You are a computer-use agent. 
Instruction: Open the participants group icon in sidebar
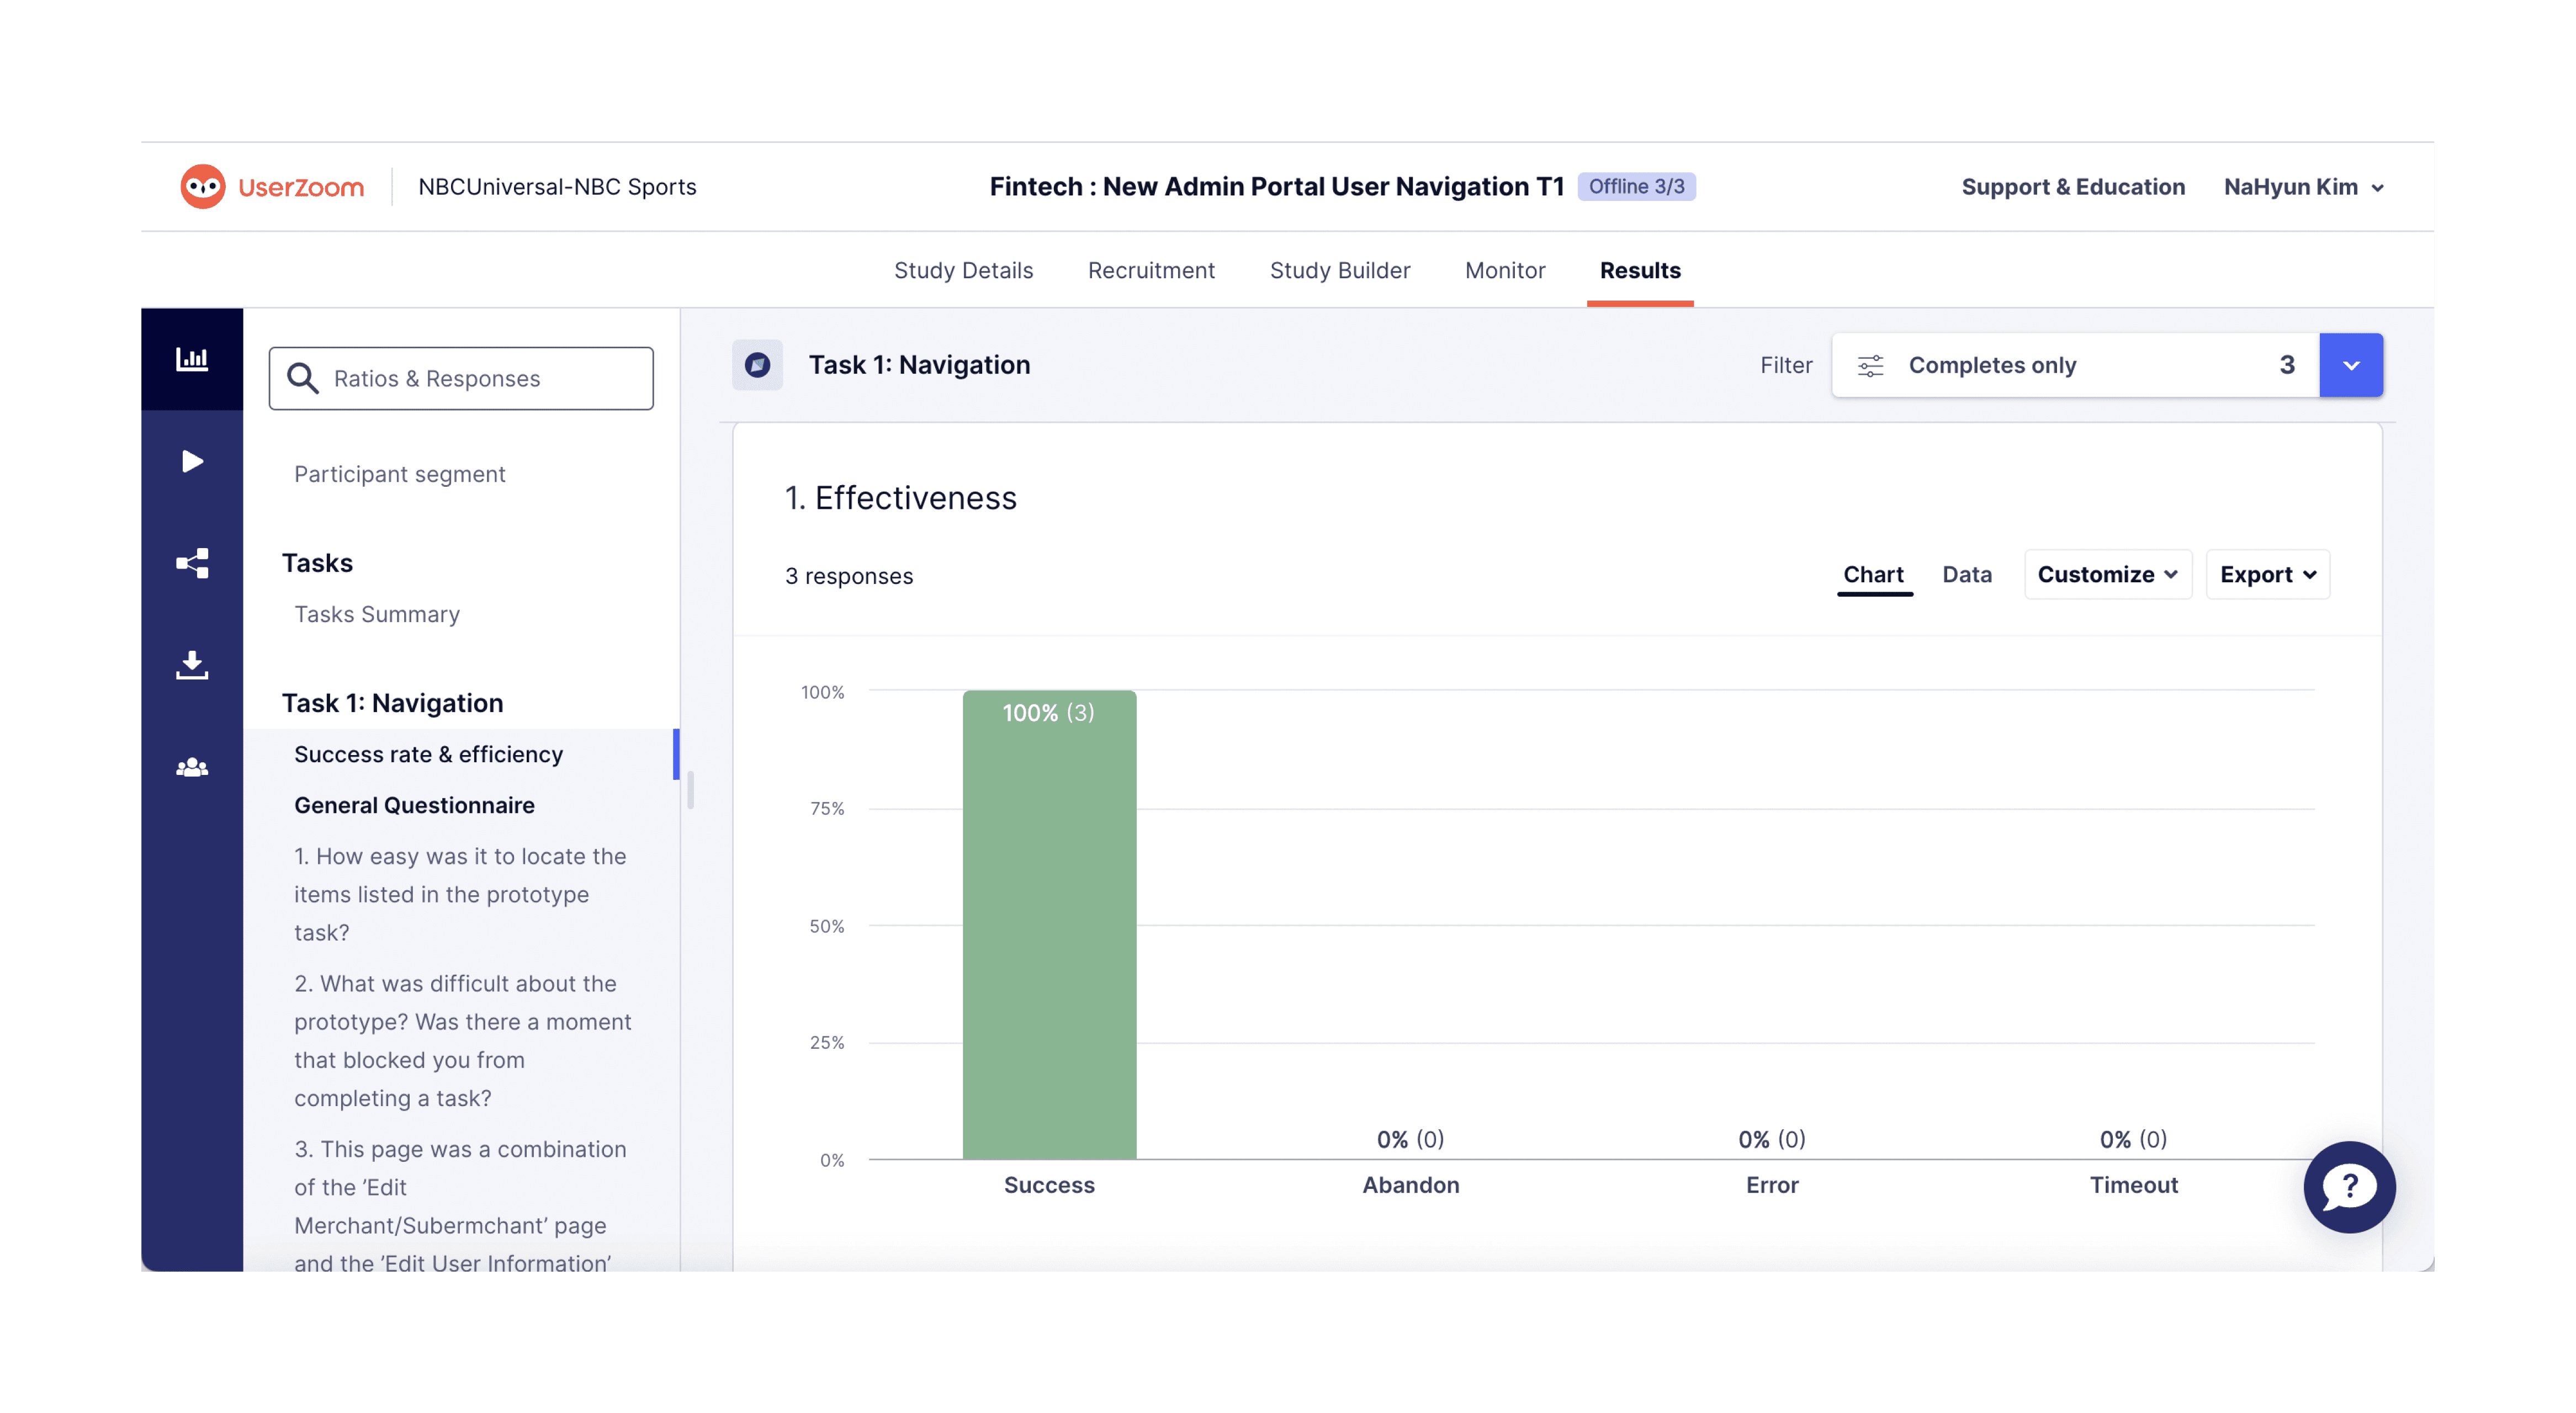(x=192, y=767)
